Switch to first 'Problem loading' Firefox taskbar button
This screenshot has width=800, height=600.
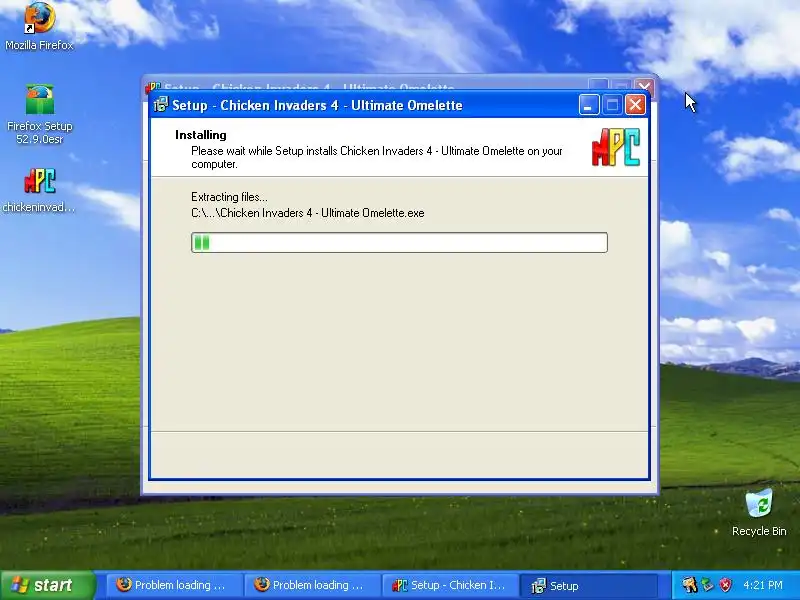pos(173,585)
